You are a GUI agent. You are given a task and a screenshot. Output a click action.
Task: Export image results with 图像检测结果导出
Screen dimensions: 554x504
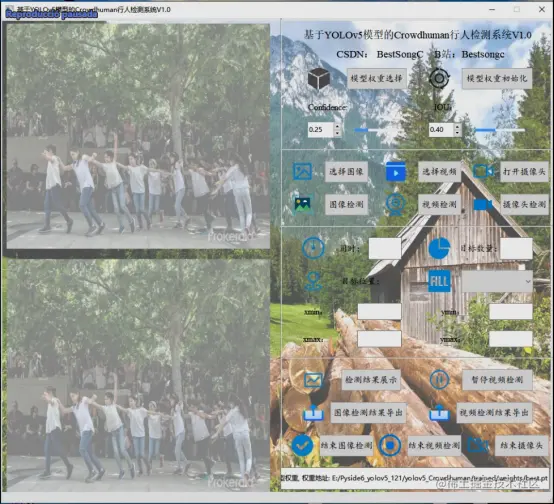coord(368,412)
